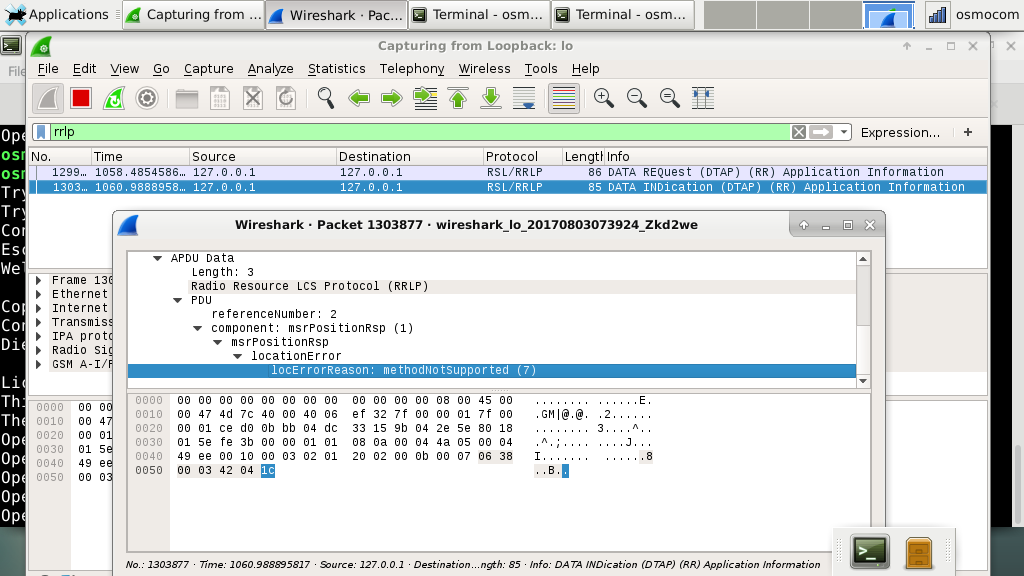Add a filter button with plus
Image resolution: width=1024 pixels, height=576 pixels.
click(968, 132)
